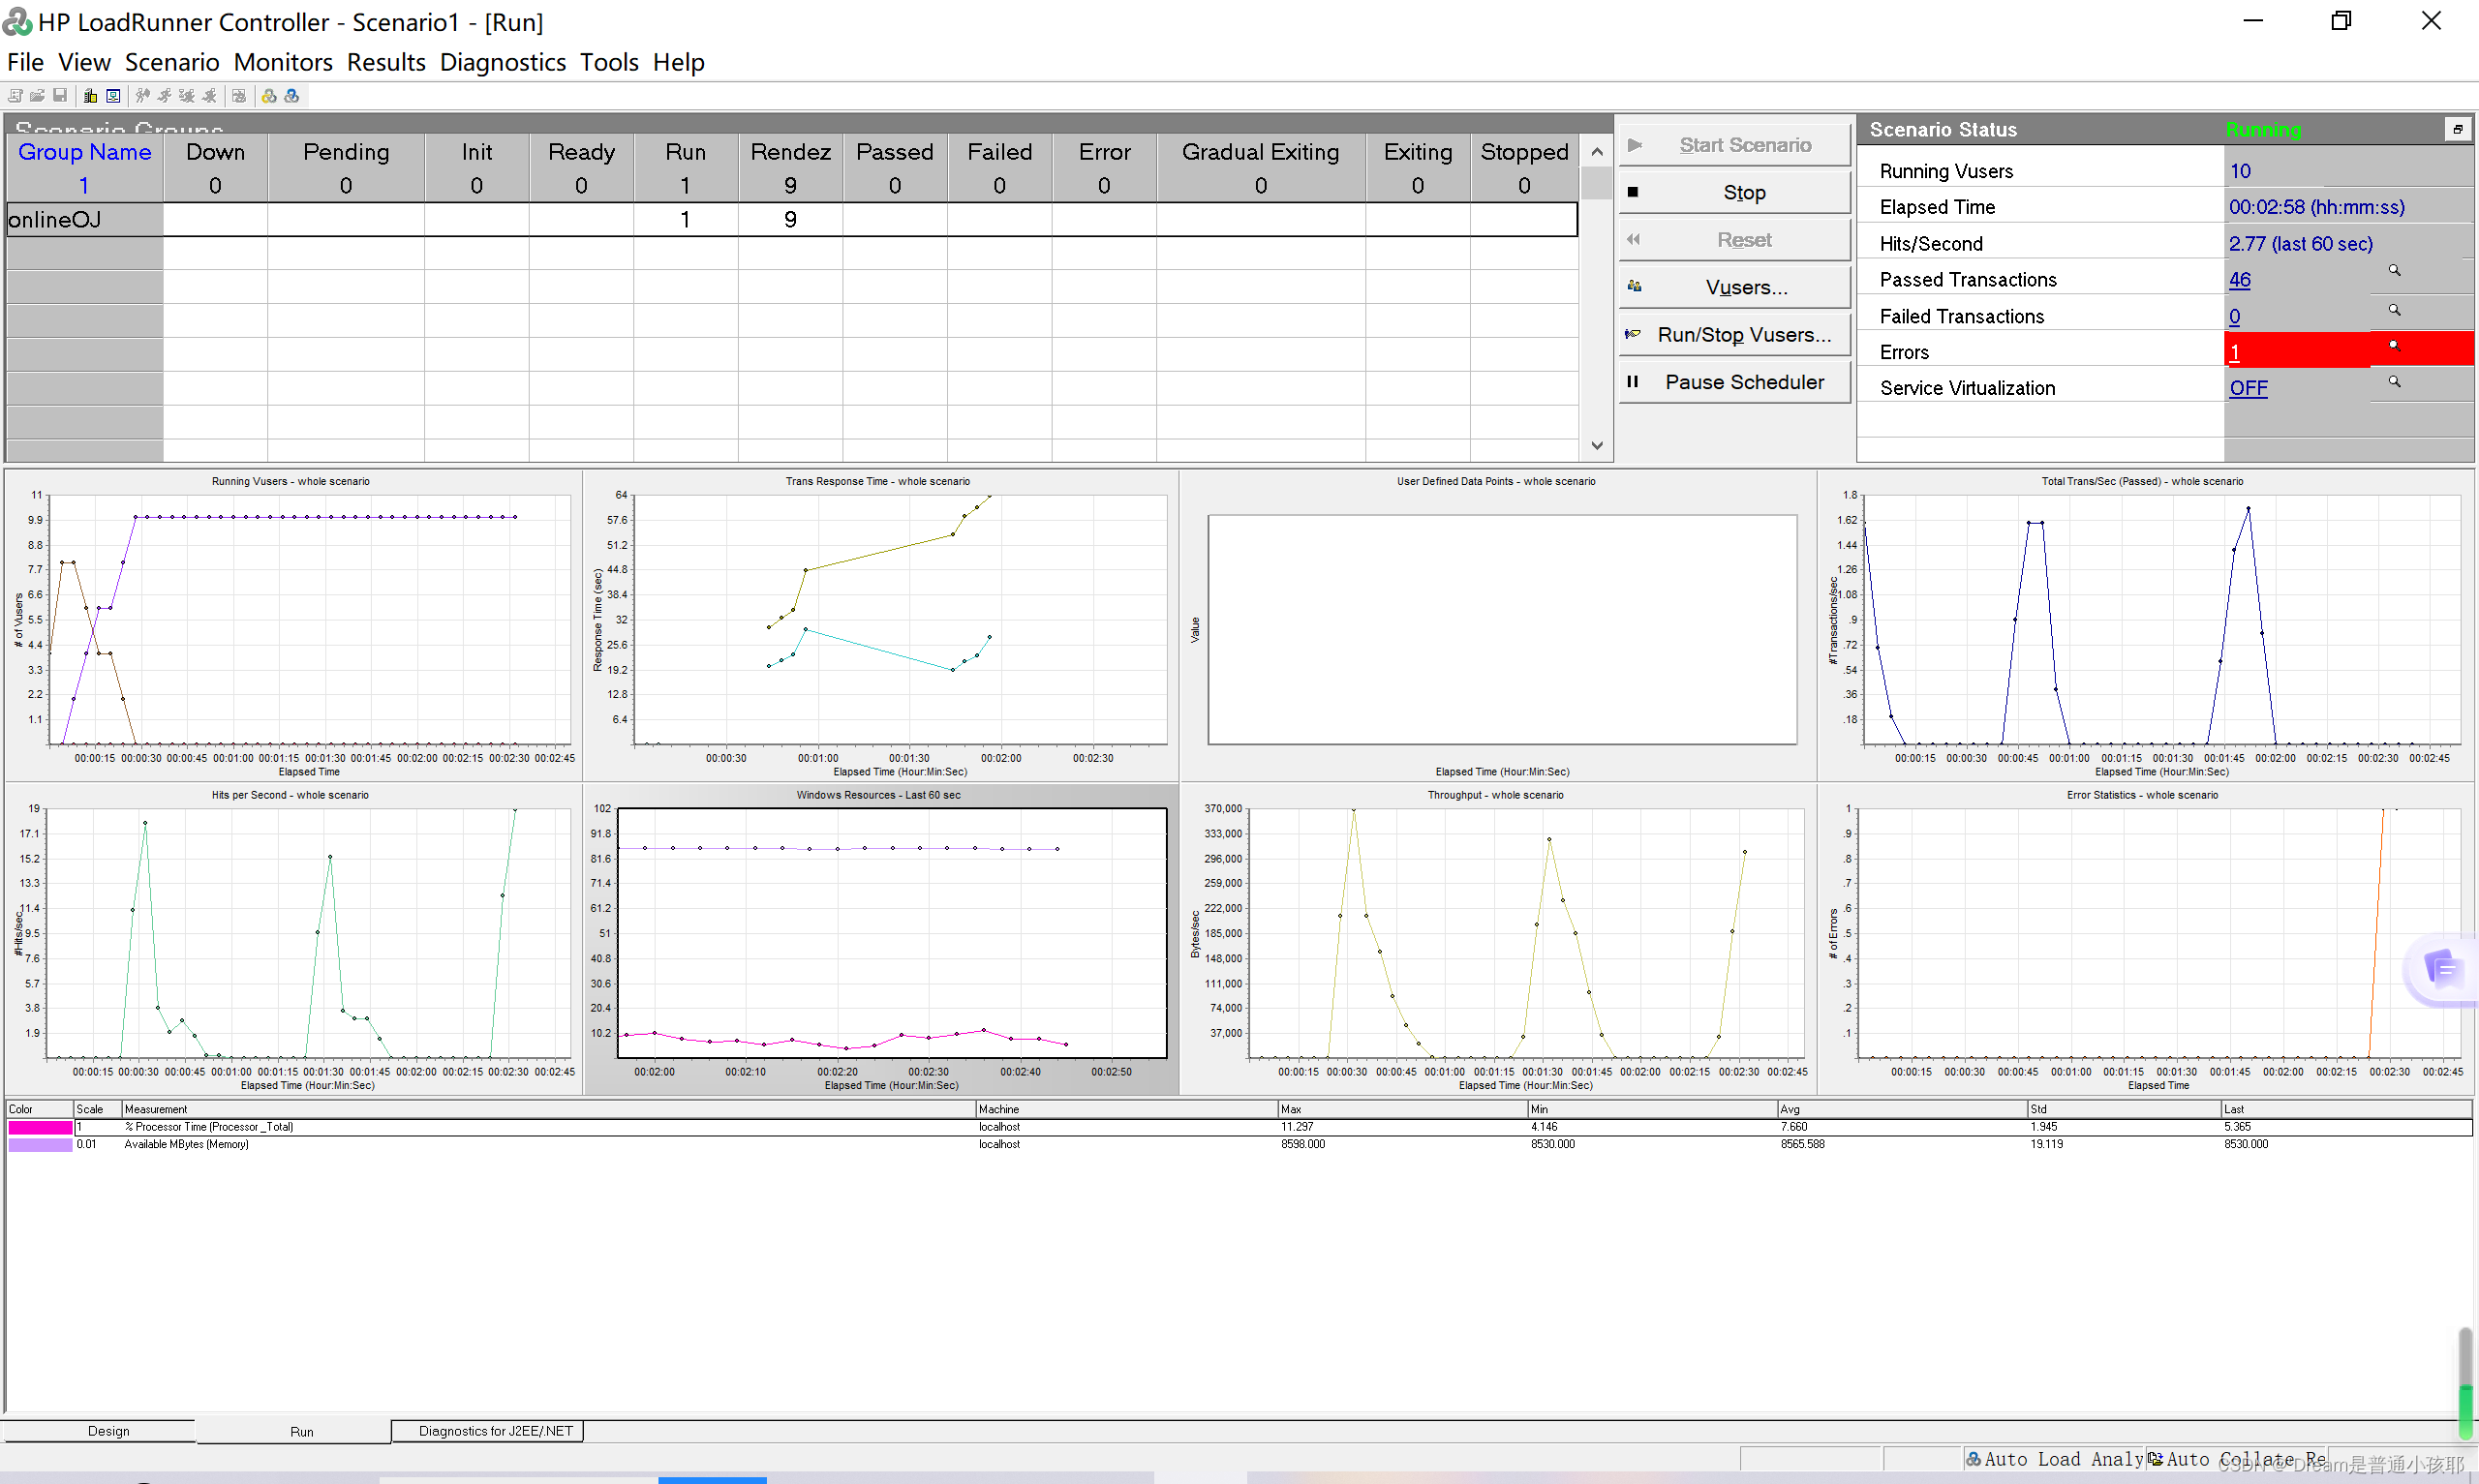Click magnifier icon beside Passed Transactions
This screenshot has height=1484, width=2479.
click(2394, 271)
